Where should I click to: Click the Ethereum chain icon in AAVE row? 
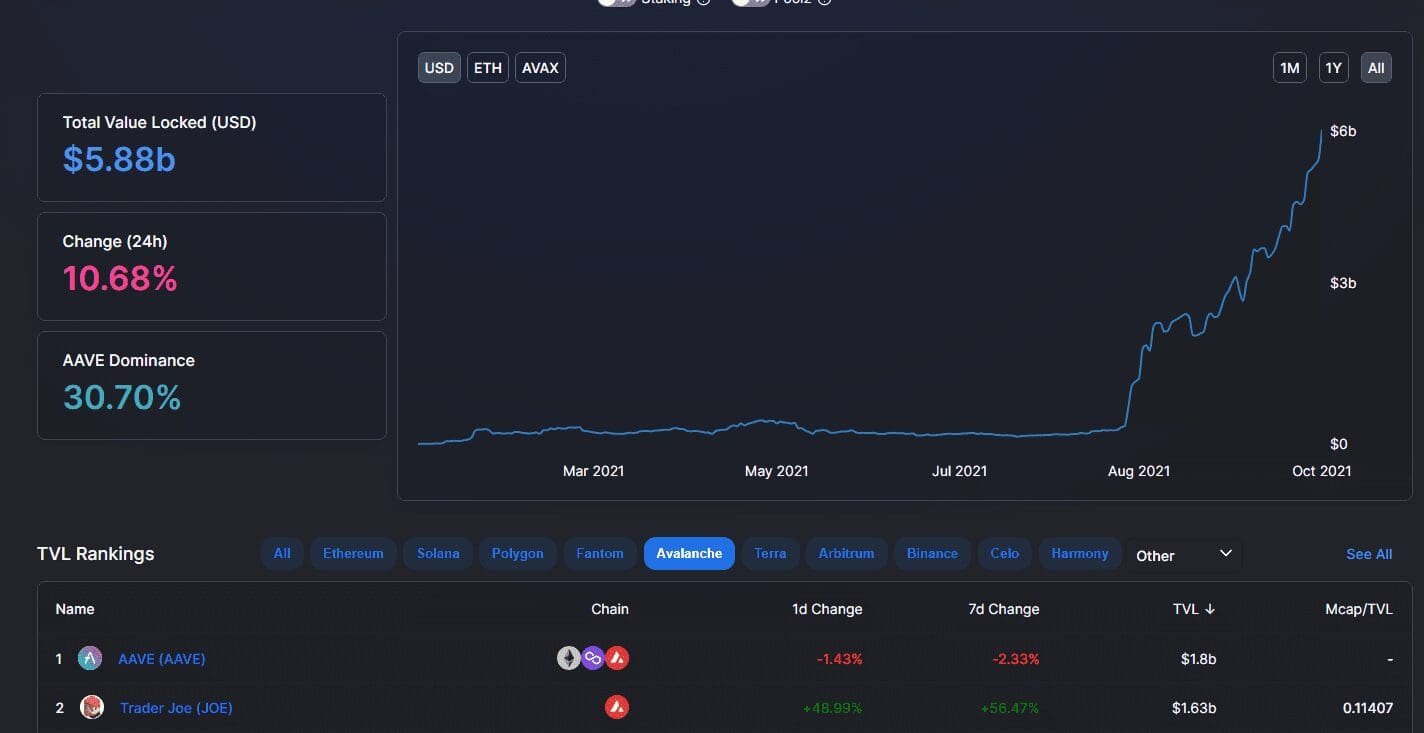(568, 659)
